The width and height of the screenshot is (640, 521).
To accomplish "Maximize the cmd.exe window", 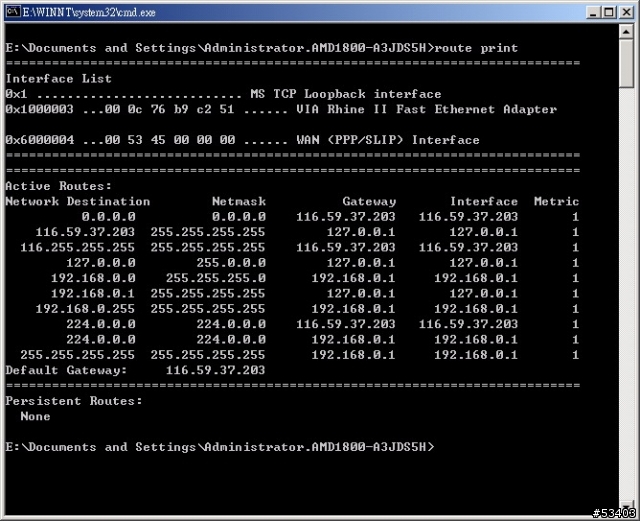I will pyautogui.click(x=609, y=12).
